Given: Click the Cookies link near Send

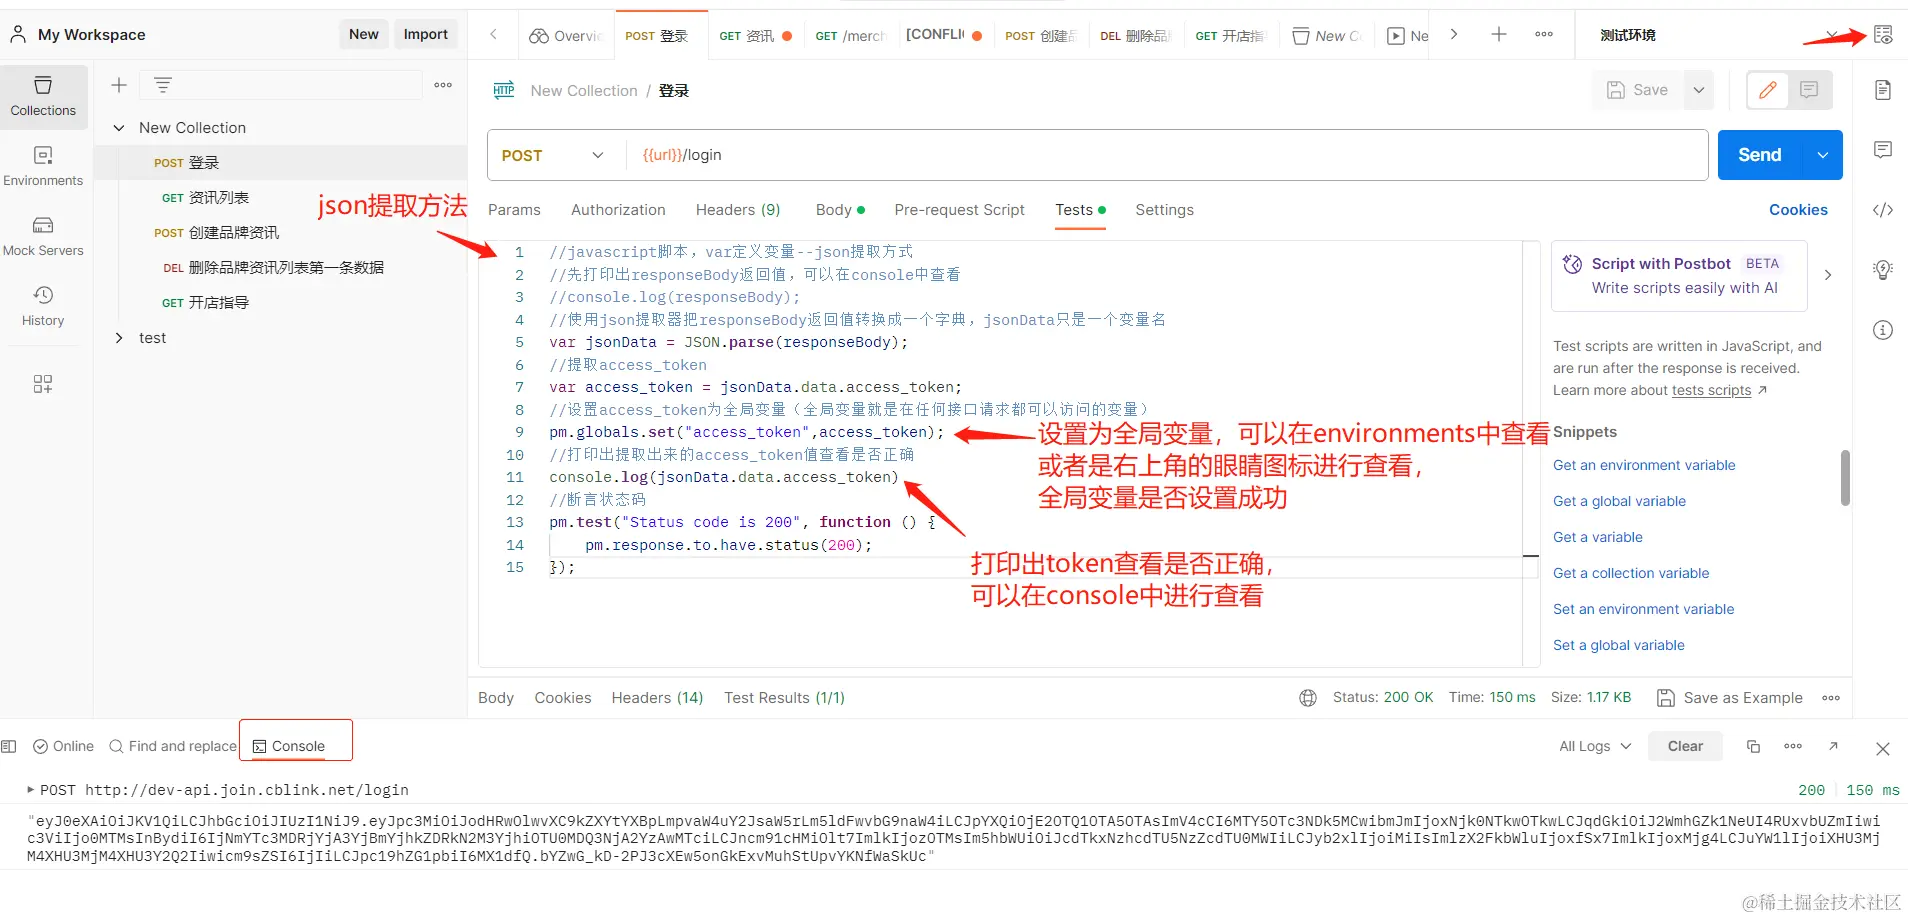Looking at the screenshot, I should click(x=1798, y=210).
